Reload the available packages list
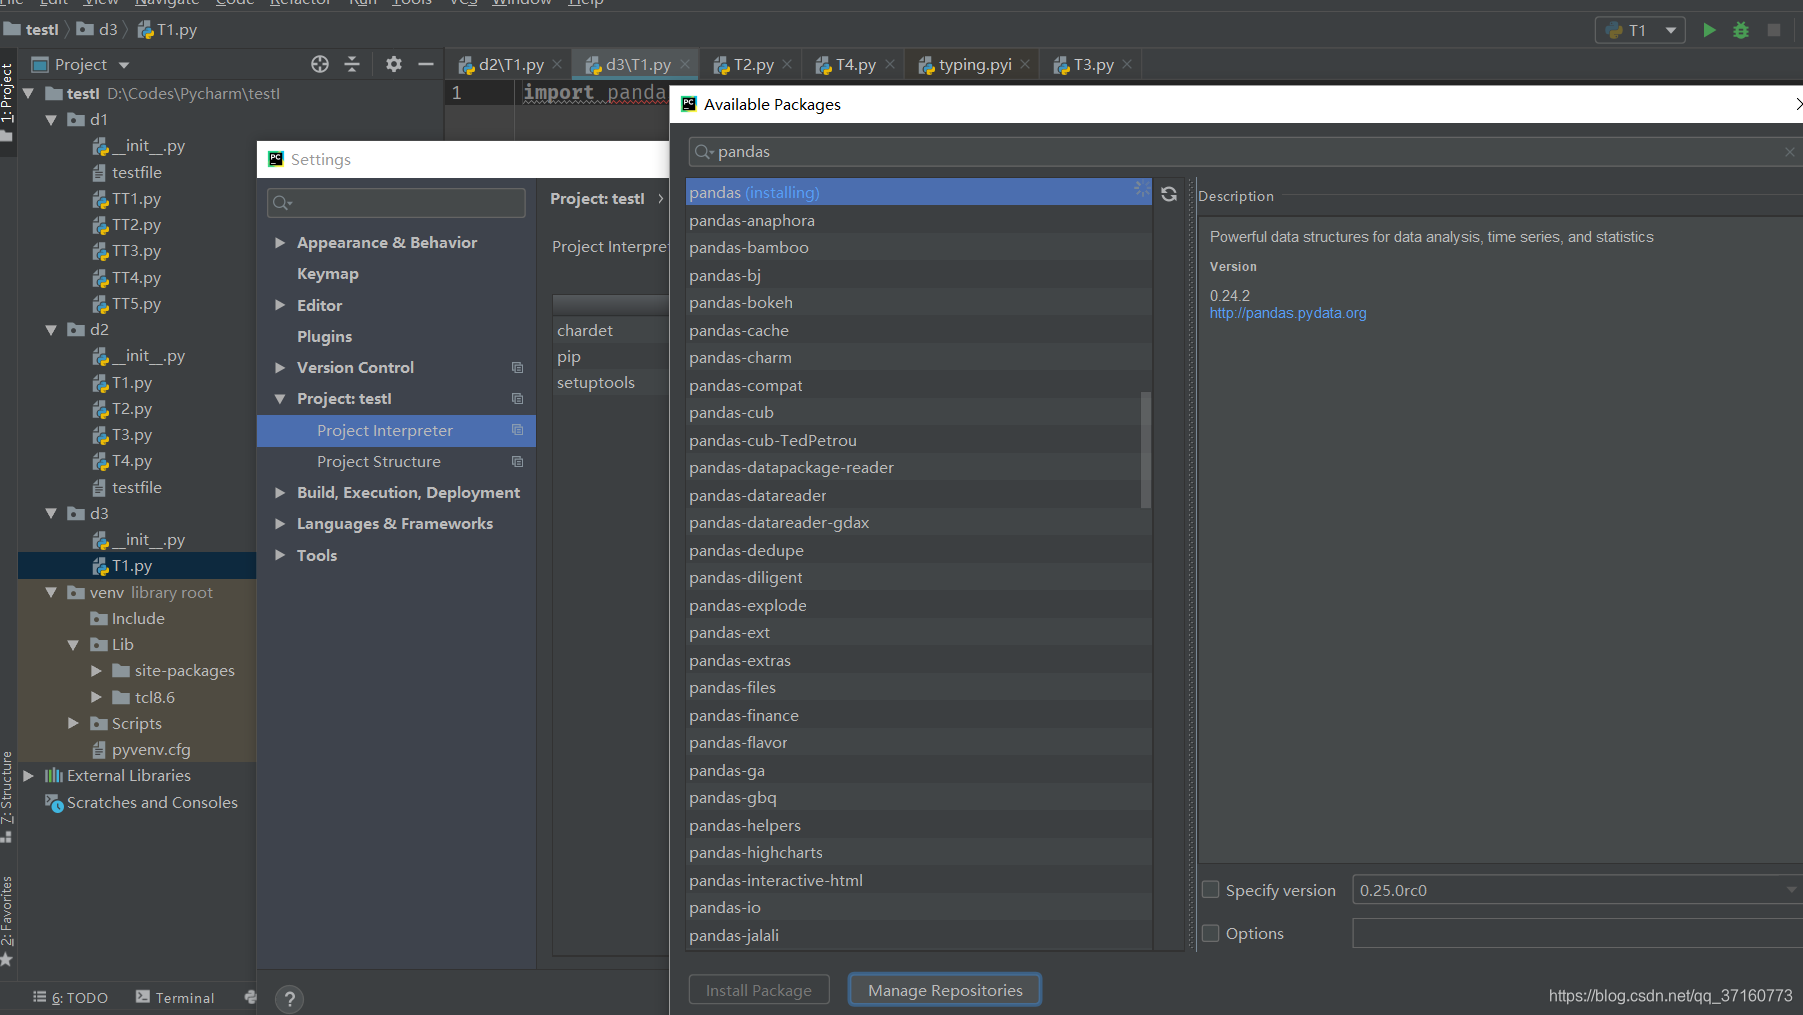 pos(1169,194)
